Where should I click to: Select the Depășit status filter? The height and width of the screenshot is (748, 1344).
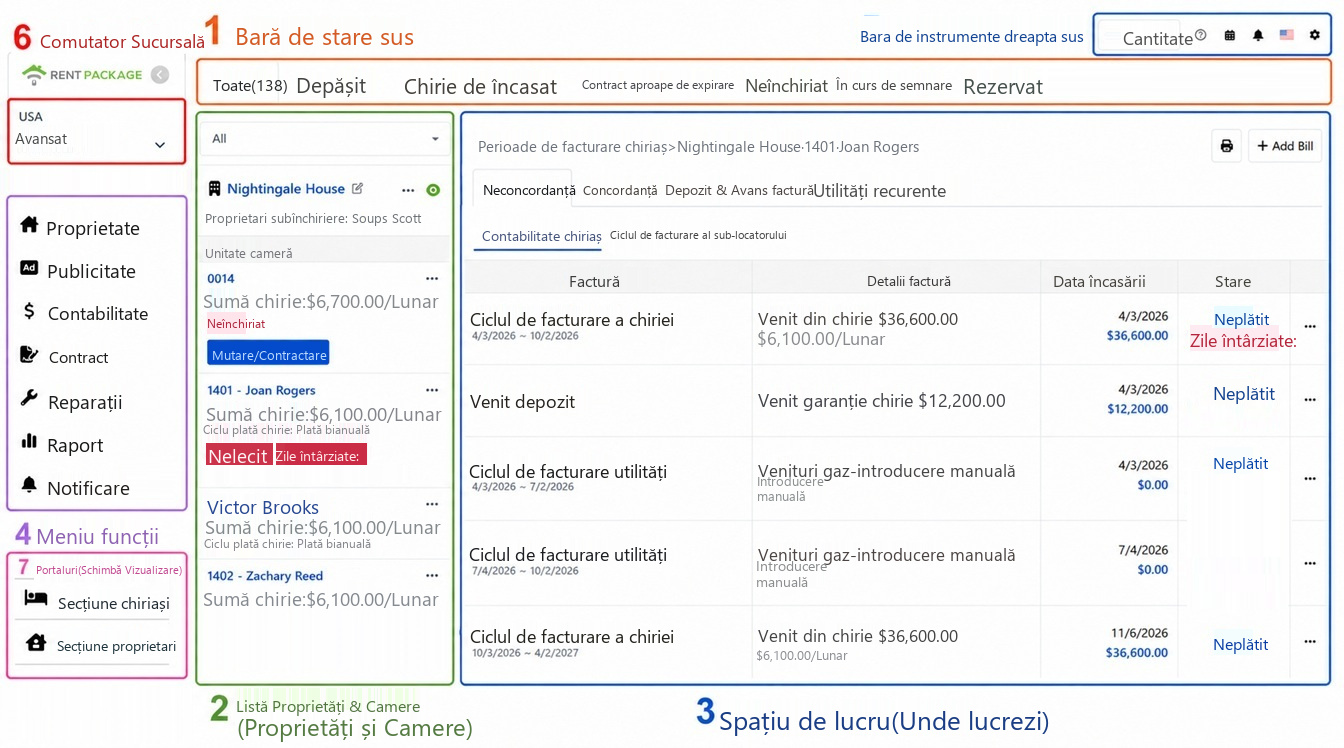pos(331,86)
